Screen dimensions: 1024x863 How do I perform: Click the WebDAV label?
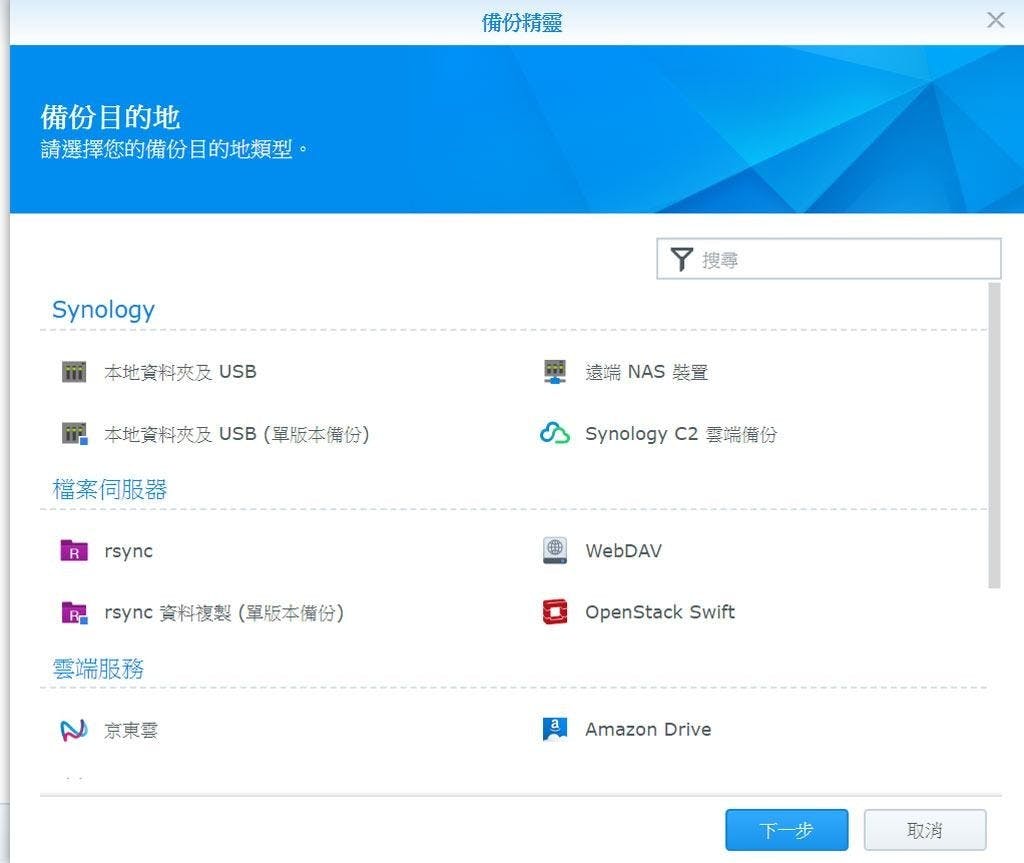point(624,551)
